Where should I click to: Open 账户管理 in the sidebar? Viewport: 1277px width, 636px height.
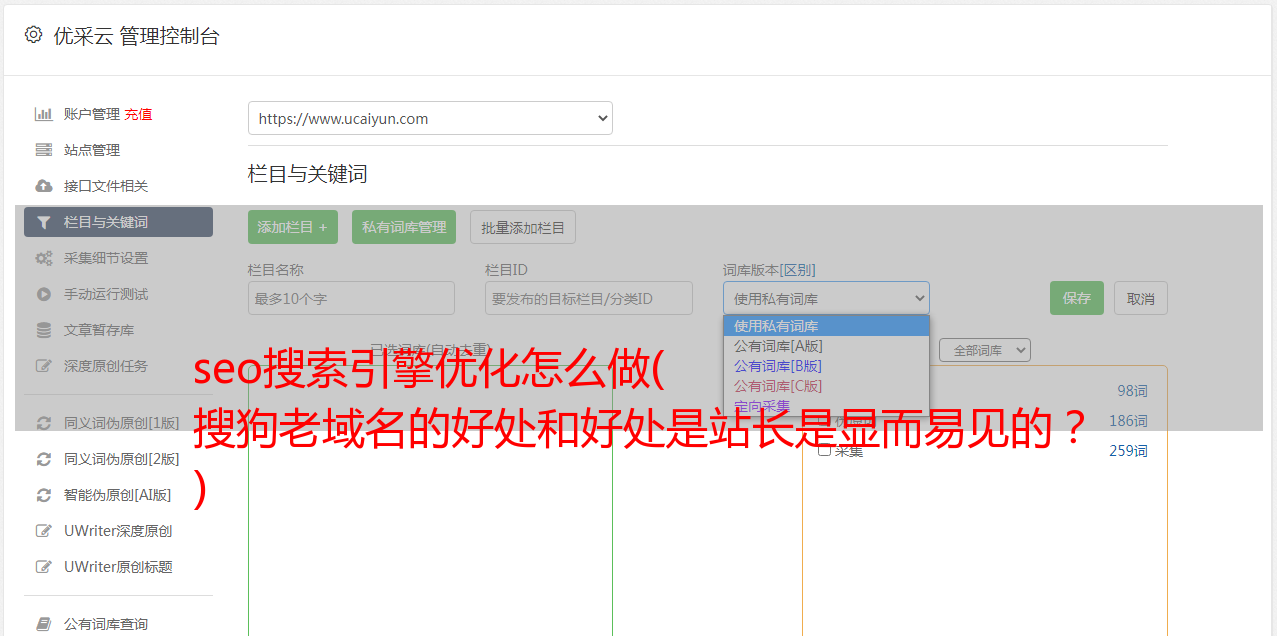click(x=91, y=114)
